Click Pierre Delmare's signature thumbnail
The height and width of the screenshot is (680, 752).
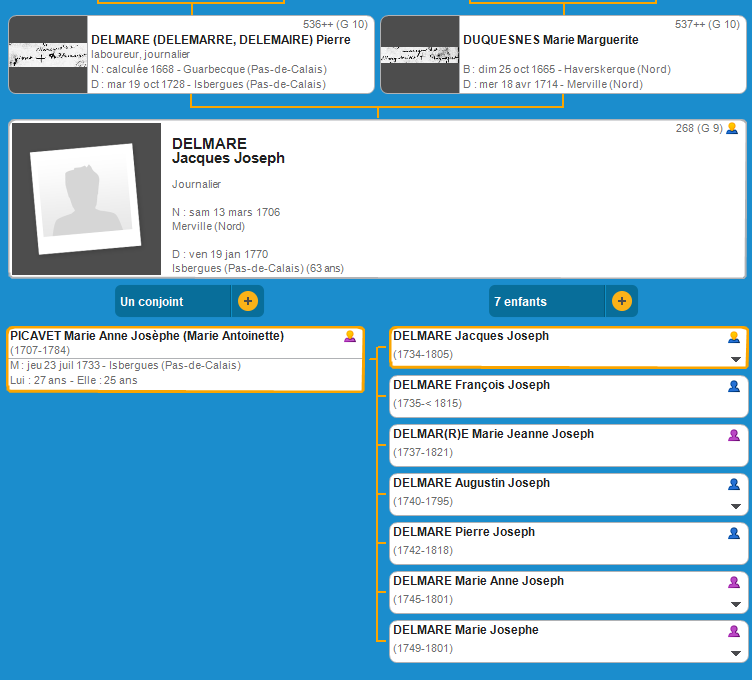(x=47, y=55)
